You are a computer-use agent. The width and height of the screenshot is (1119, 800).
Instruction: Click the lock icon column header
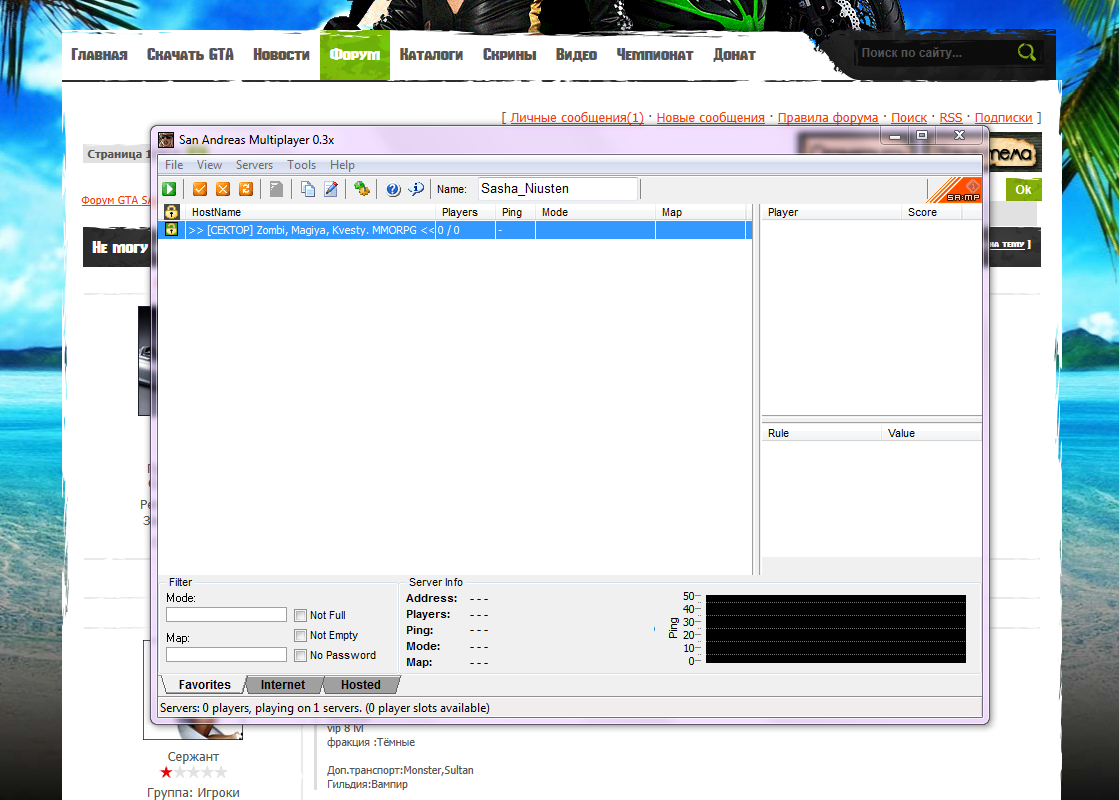pos(171,212)
